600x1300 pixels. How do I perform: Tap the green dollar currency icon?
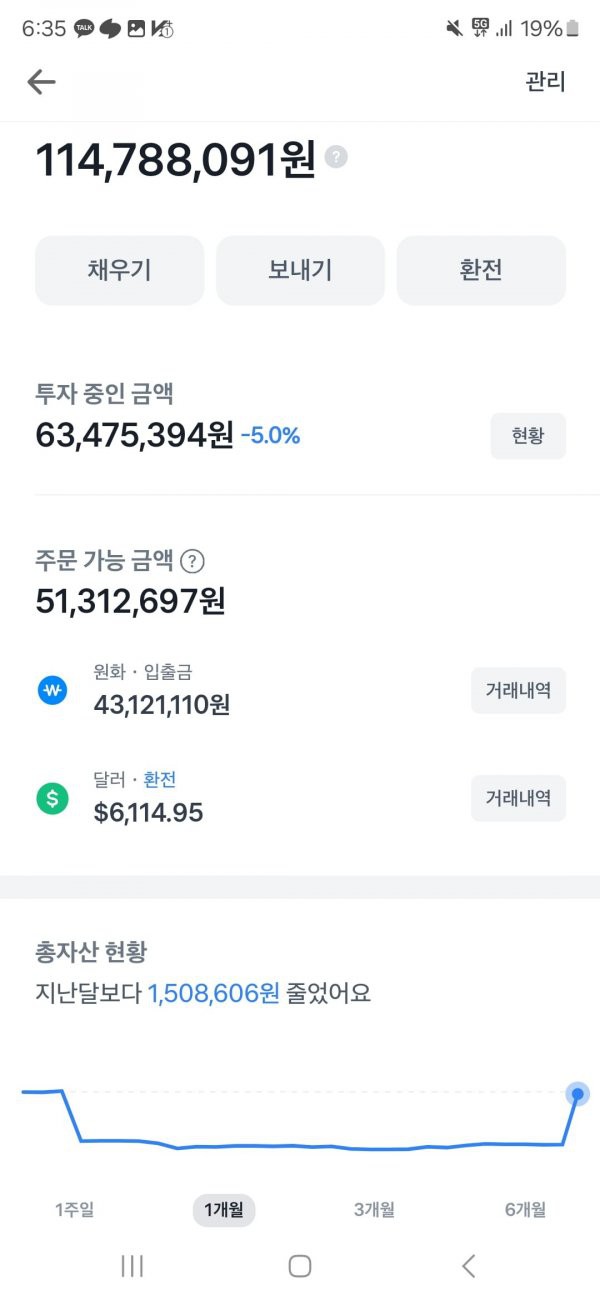(x=52, y=798)
